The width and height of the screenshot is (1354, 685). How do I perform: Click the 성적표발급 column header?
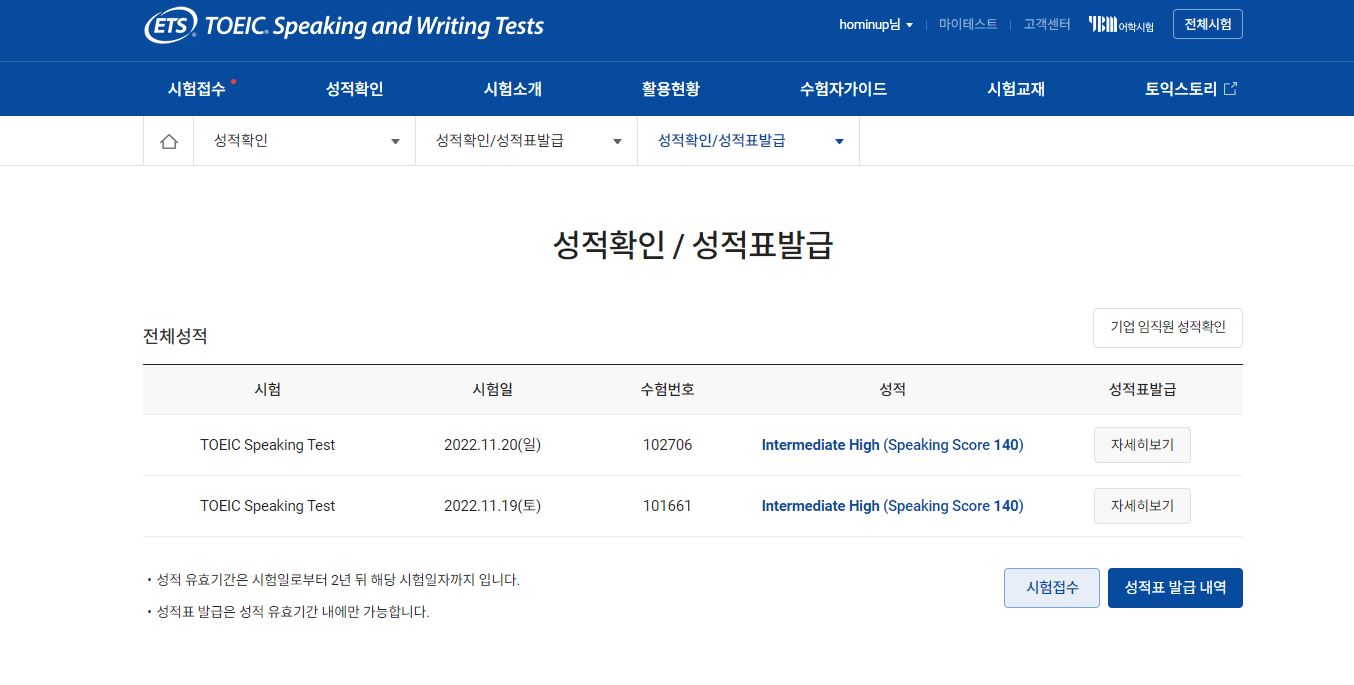1142,390
